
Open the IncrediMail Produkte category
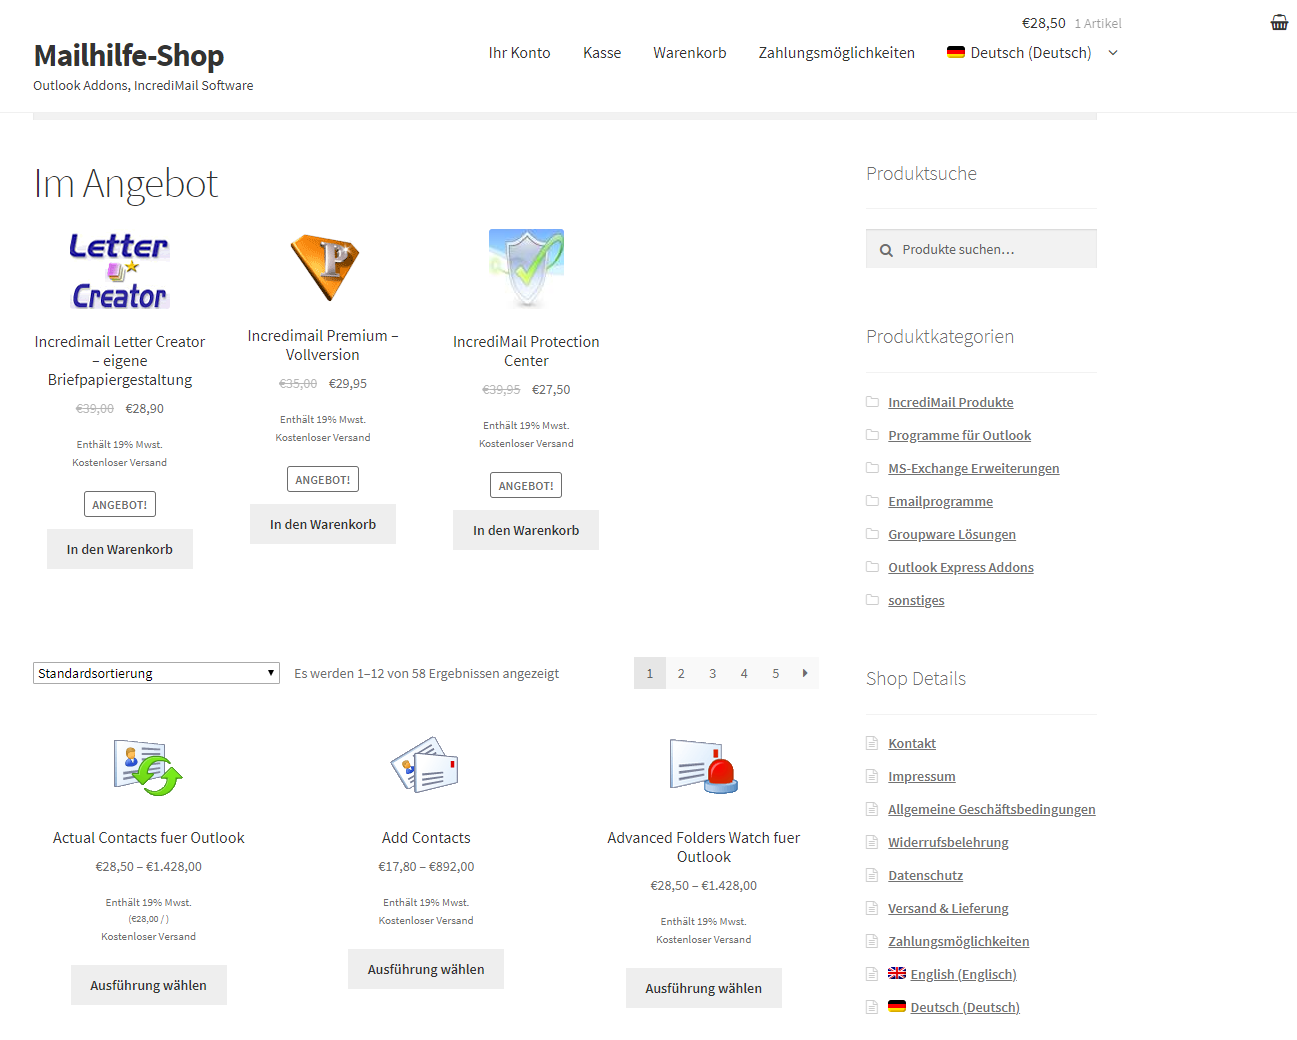[x=951, y=402]
